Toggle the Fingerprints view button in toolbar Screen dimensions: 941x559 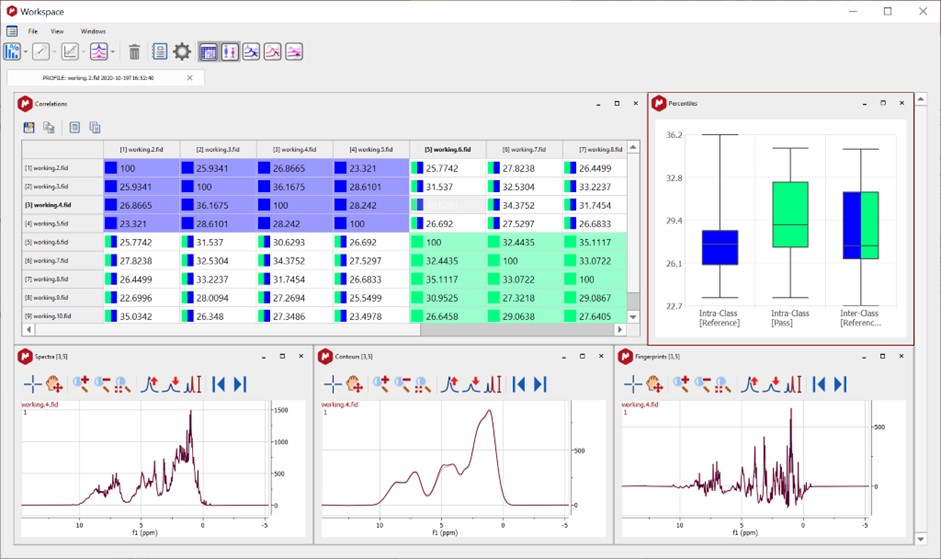(294, 52)
